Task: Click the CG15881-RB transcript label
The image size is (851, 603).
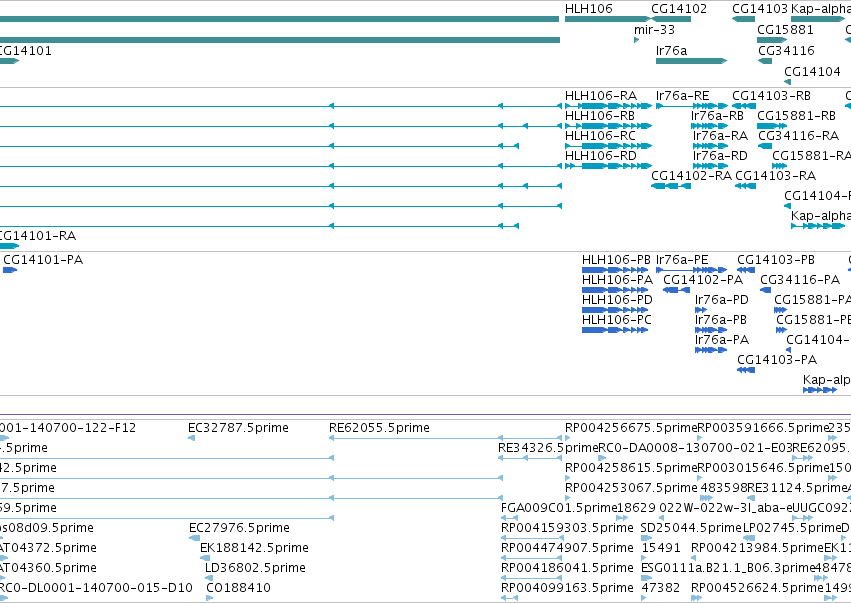Action: pyautogui.click(x=796, y=116)
